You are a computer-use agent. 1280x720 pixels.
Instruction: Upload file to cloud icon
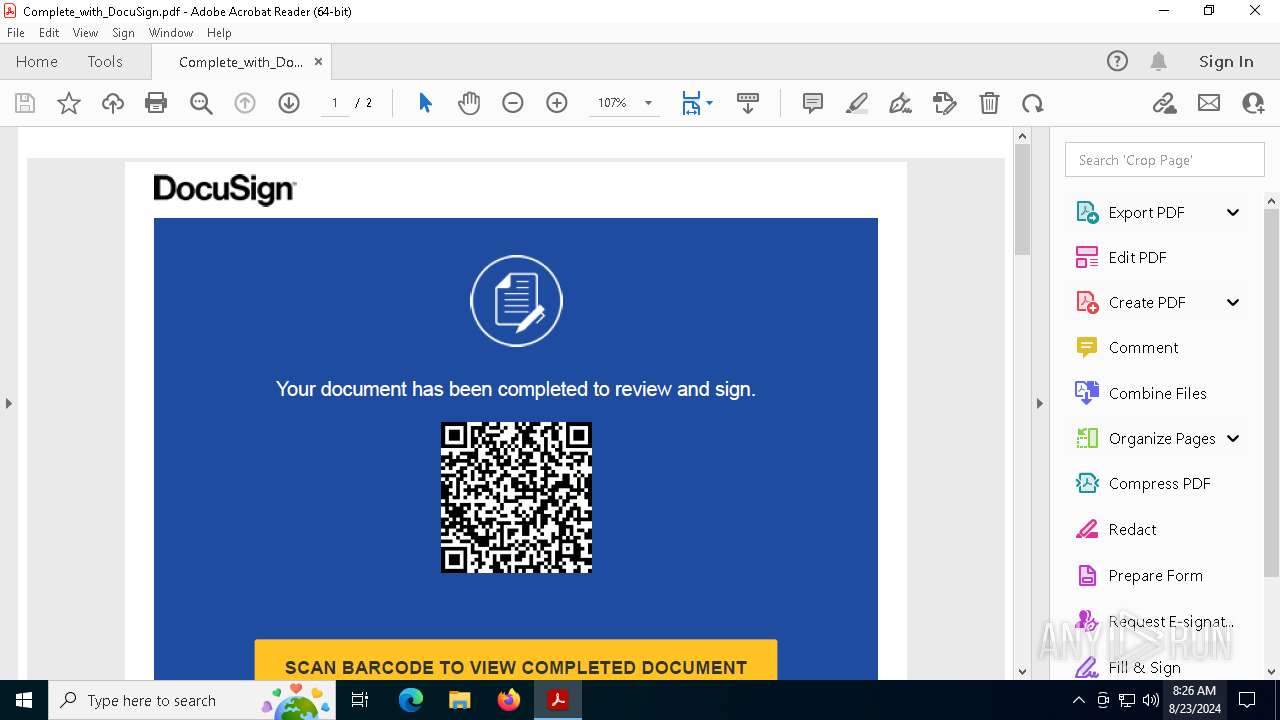(113, 103)
